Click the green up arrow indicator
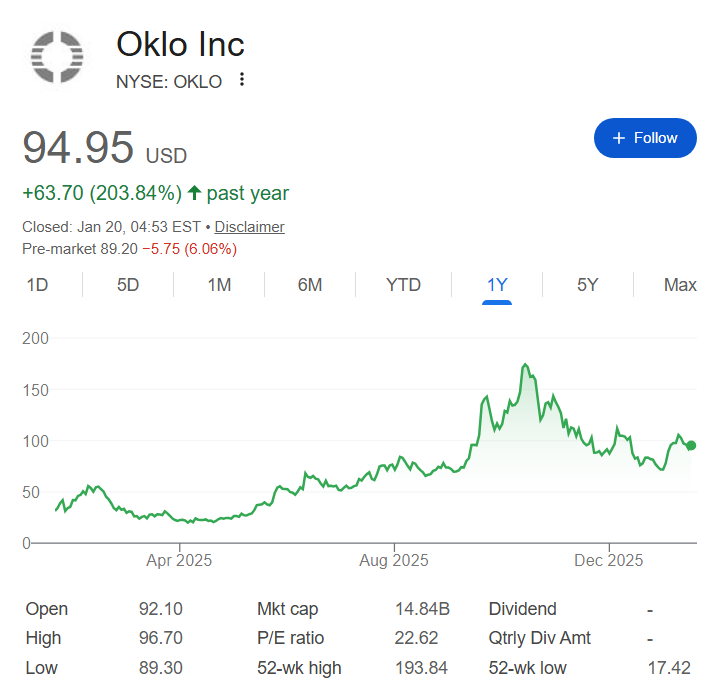 click(x=194, y=193)
